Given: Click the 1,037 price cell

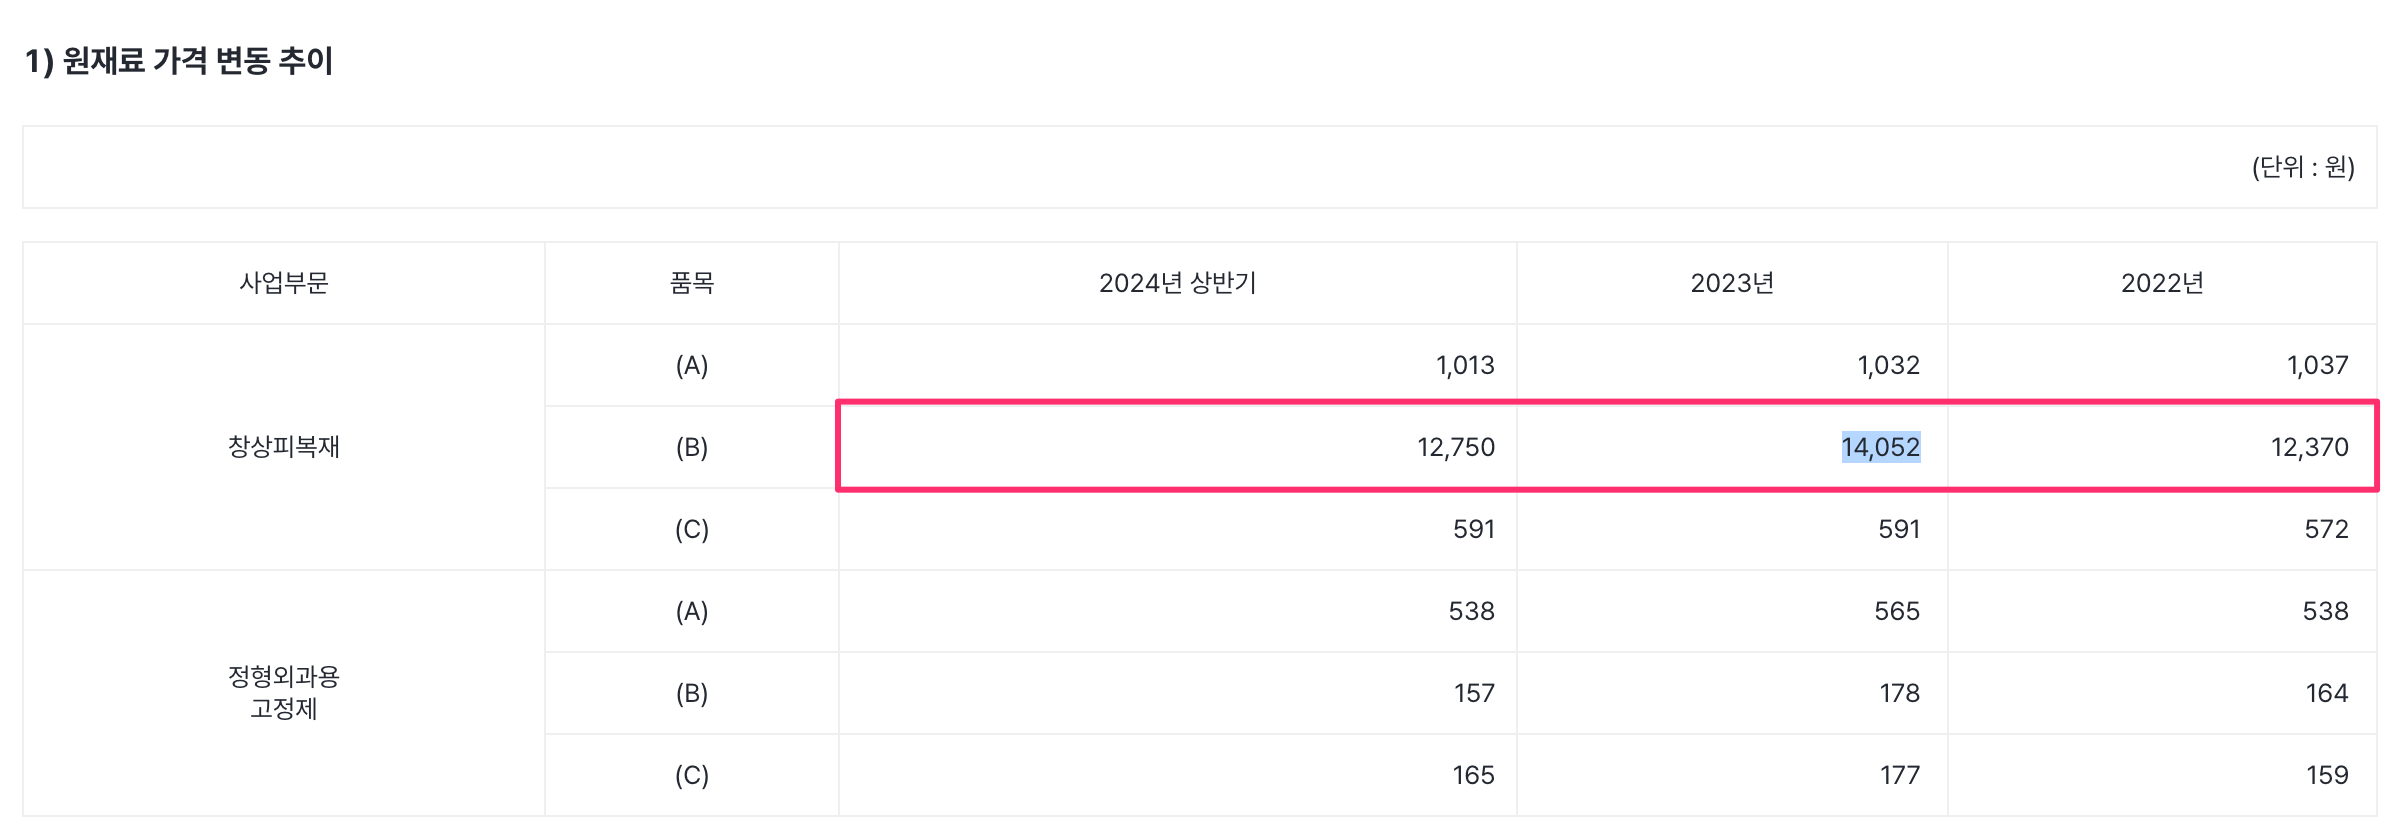Looking at the screenshot, I should (2317, 365).
